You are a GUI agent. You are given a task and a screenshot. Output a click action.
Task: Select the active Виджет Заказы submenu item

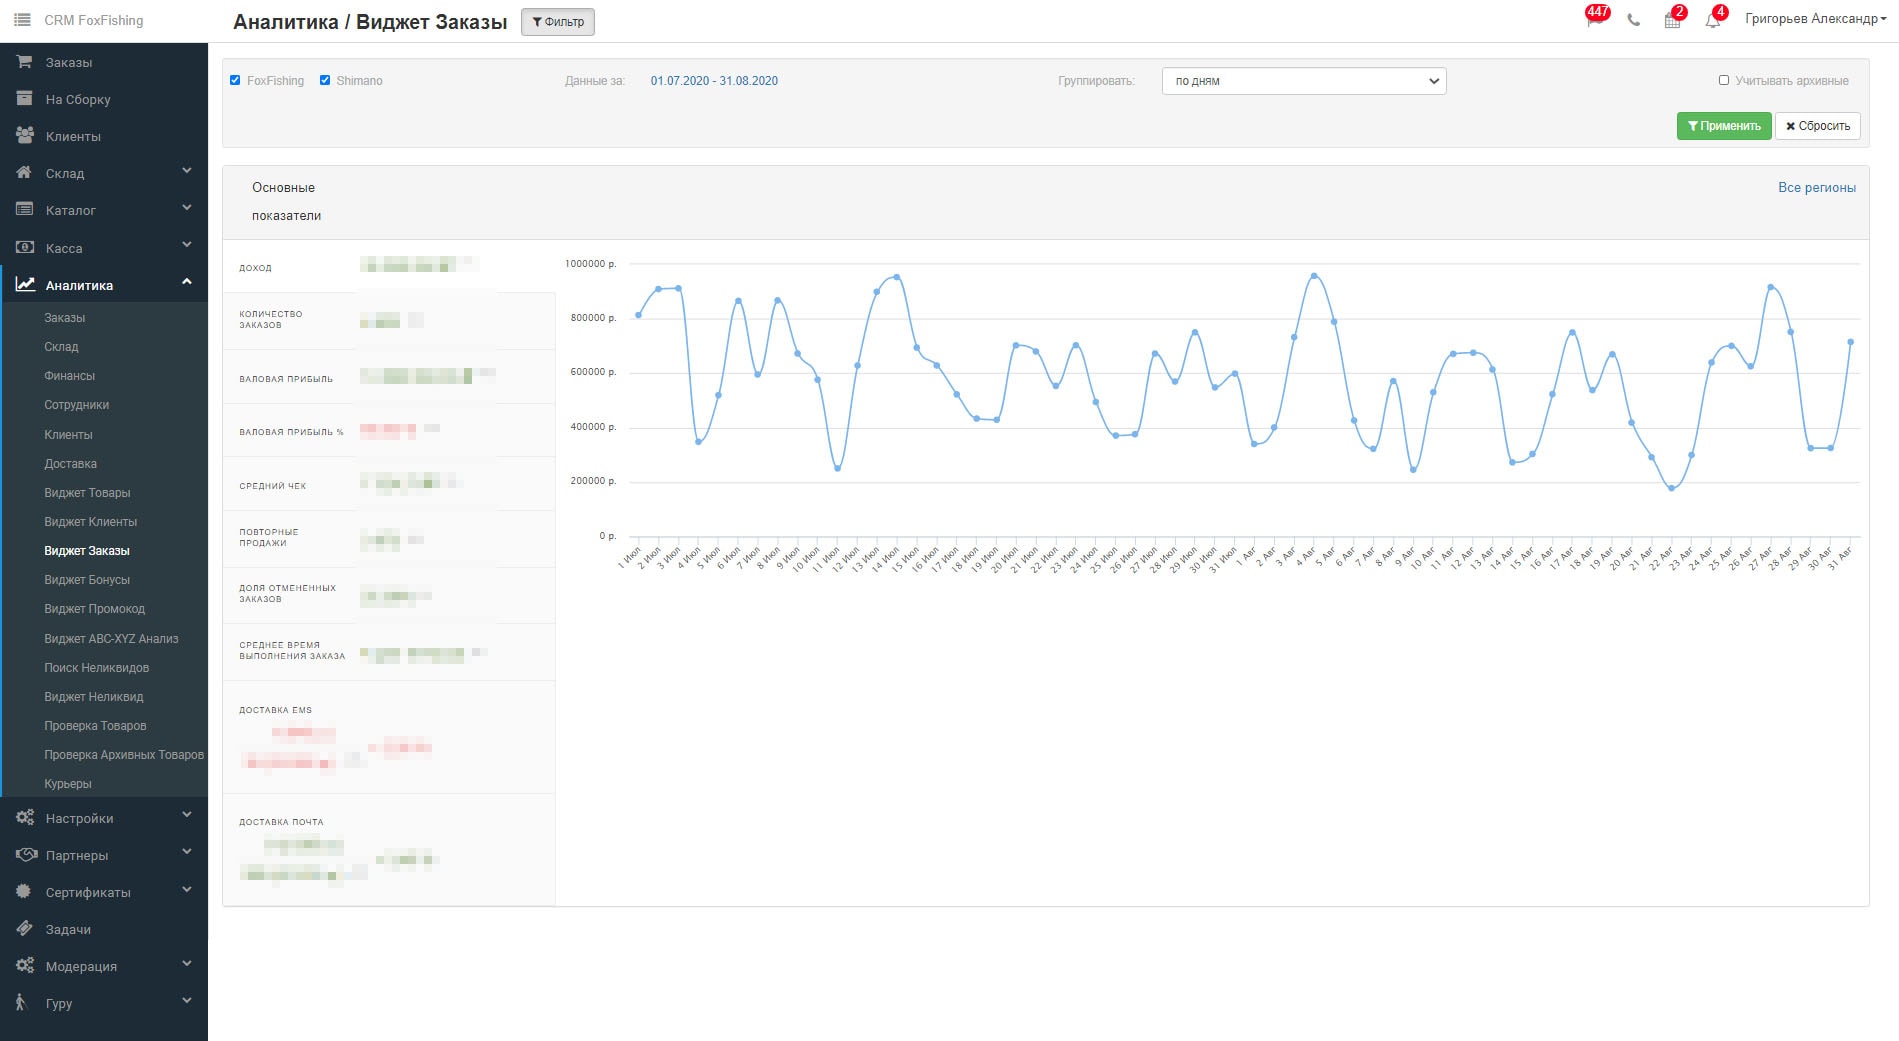[87, 551]
